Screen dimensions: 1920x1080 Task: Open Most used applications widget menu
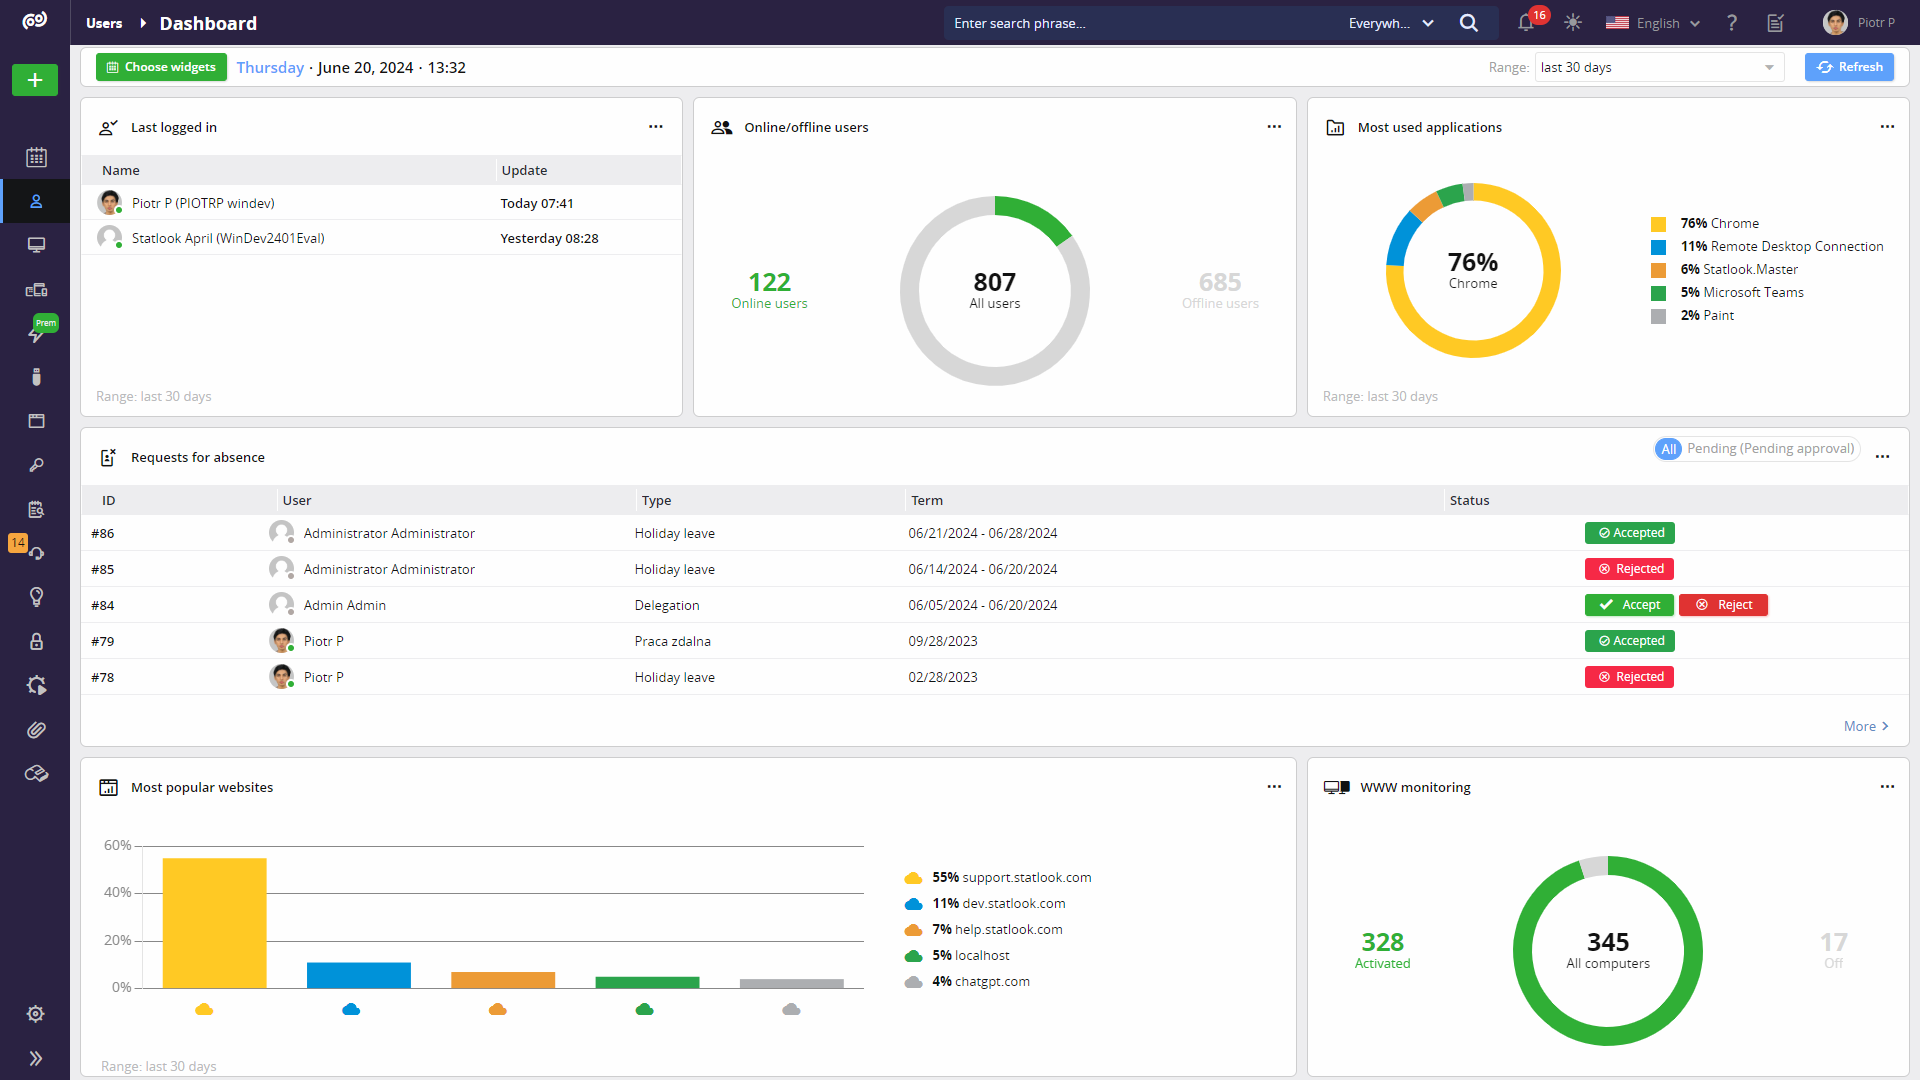pos(1887,127)
